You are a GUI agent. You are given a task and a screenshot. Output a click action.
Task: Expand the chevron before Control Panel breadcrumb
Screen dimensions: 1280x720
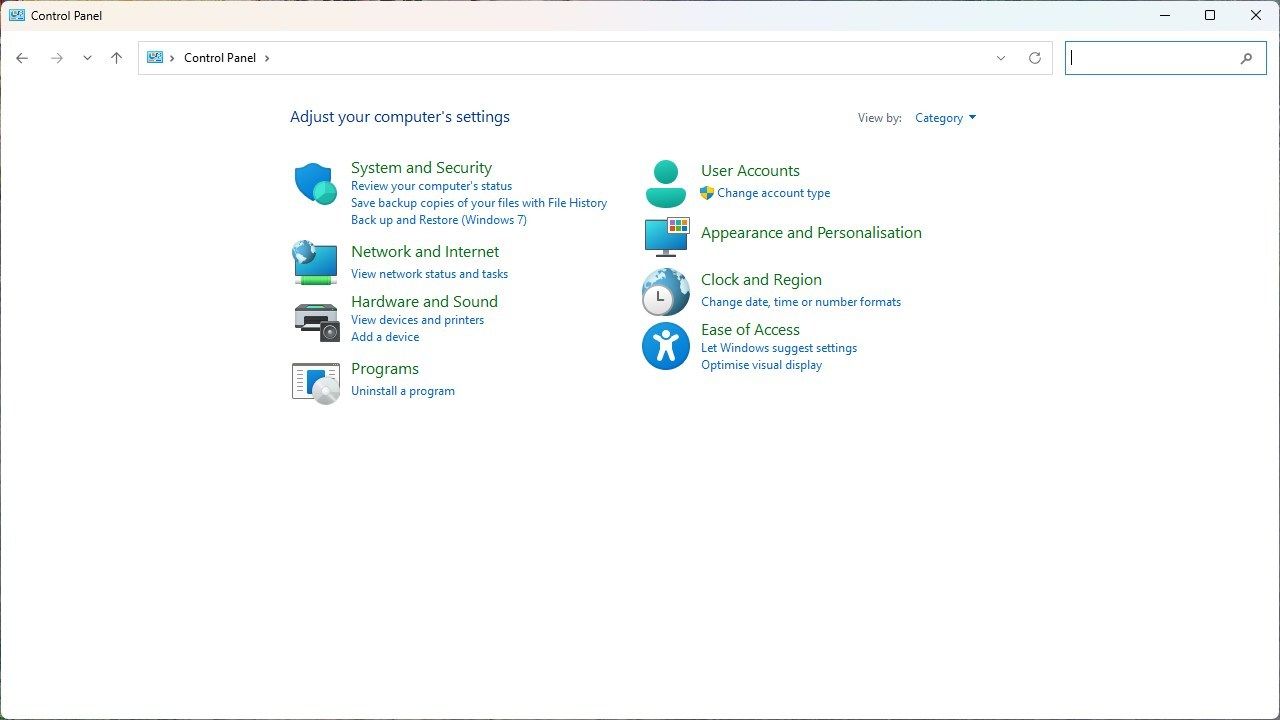click(x=172, y=58)
